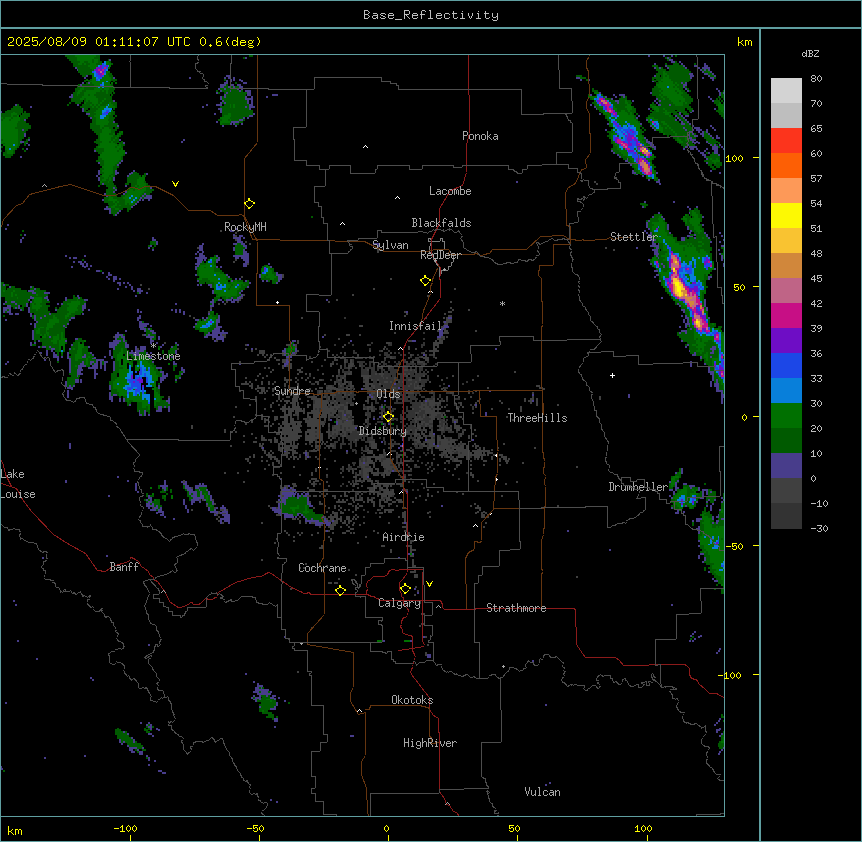Click the Blackfalds city label
Screen dimensions: 862x842
441,223
